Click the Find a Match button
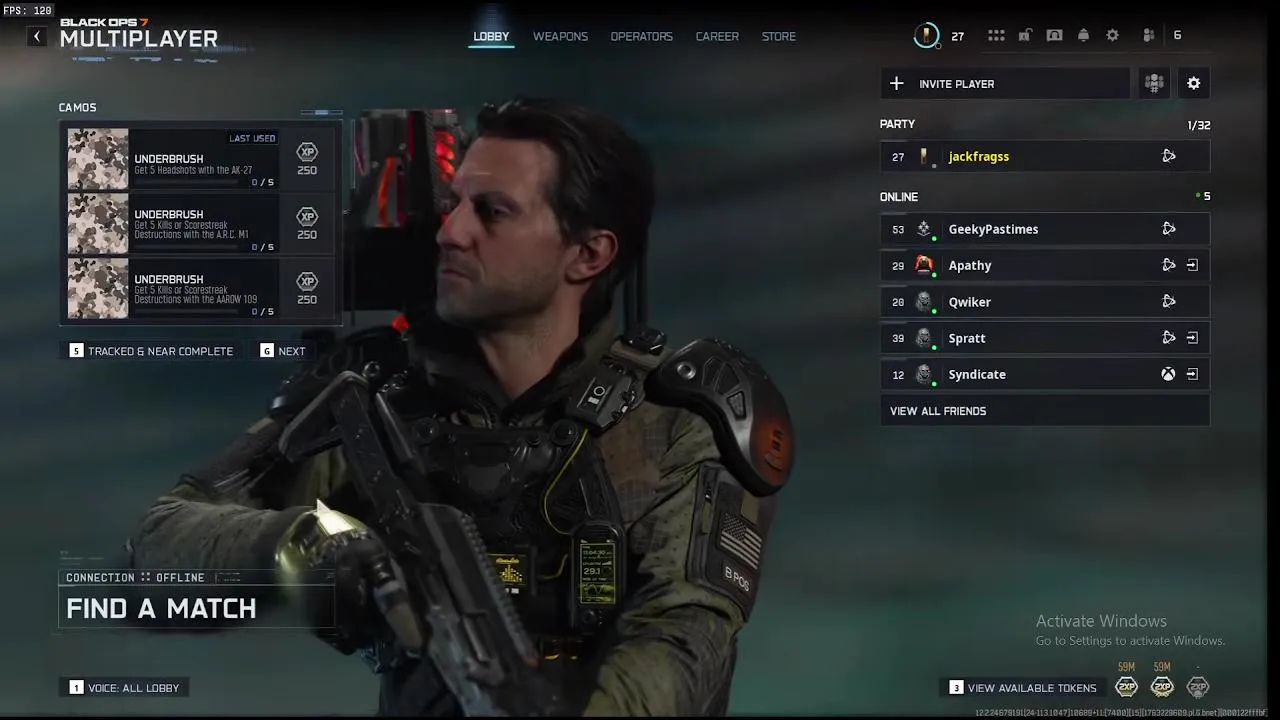The image size is (1280, 720). [x=196, y=608]
